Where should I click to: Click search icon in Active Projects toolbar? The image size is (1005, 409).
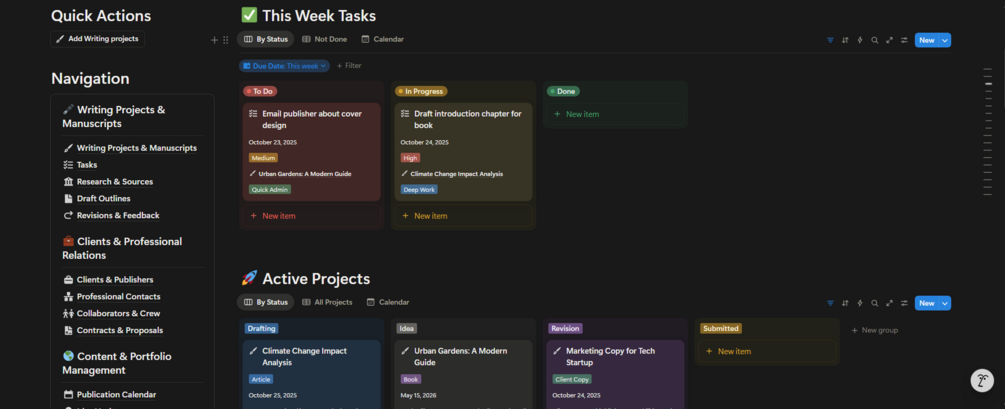click(x=874, y=303)
